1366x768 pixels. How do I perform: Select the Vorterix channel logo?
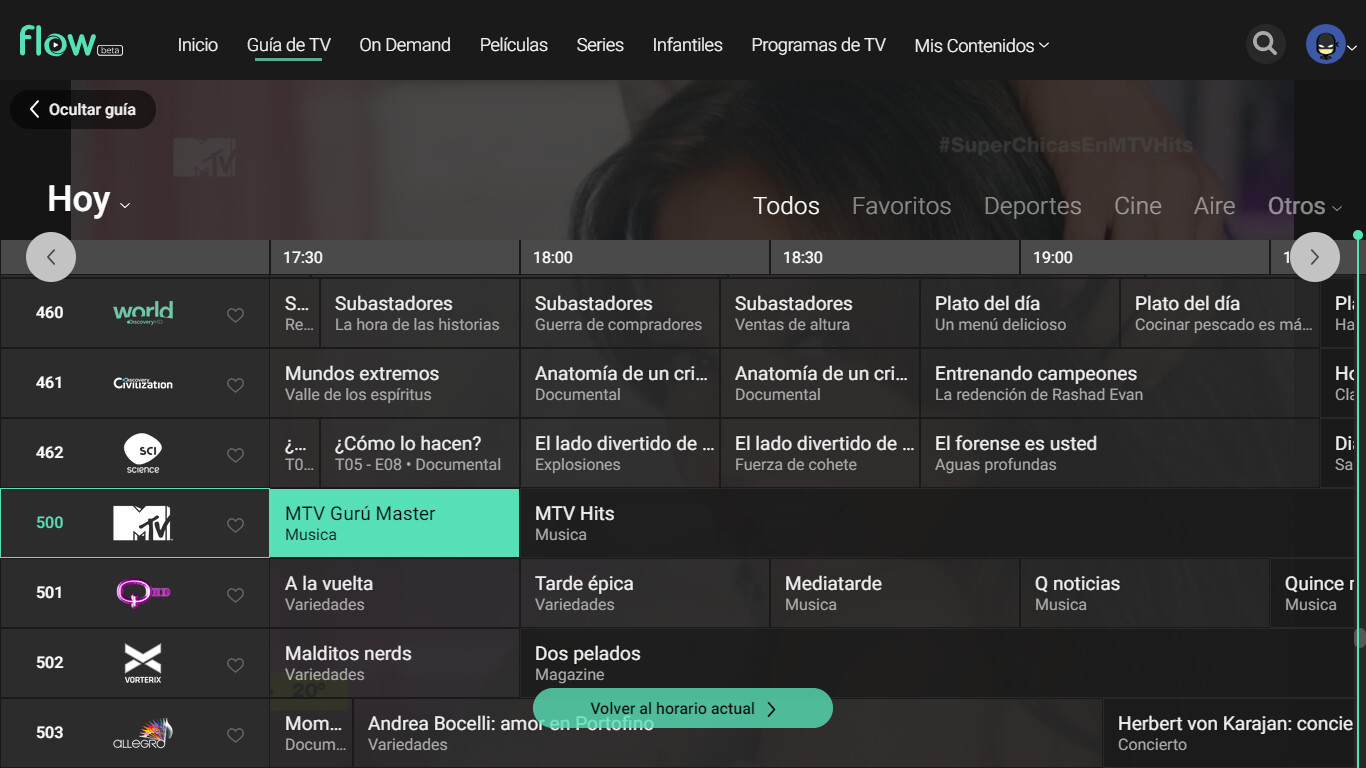click(143, 663)
